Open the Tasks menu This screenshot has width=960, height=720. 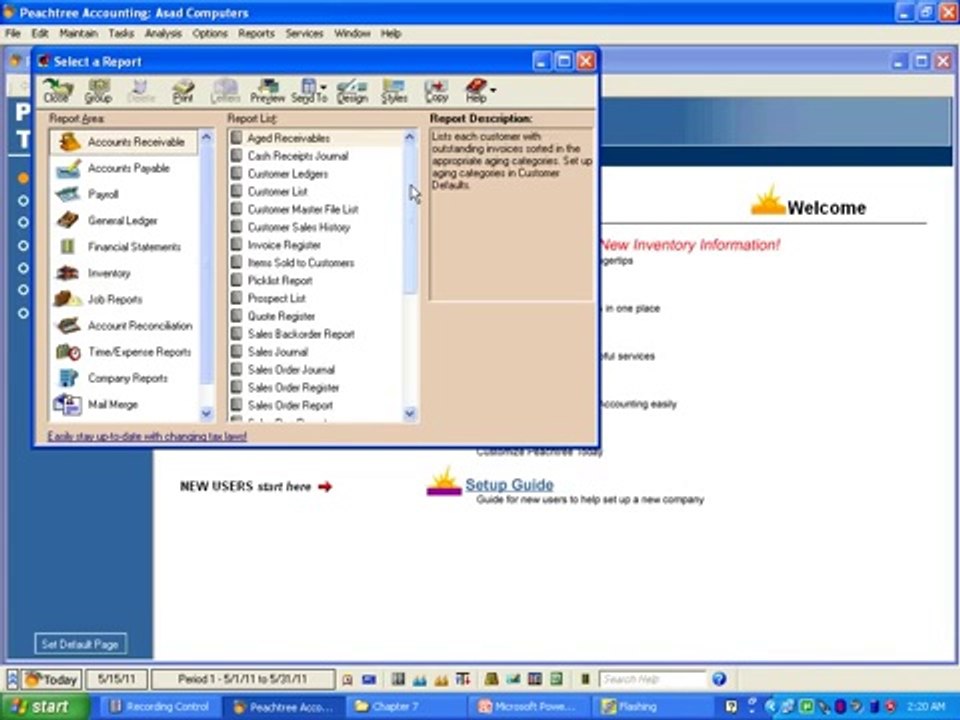121,34
